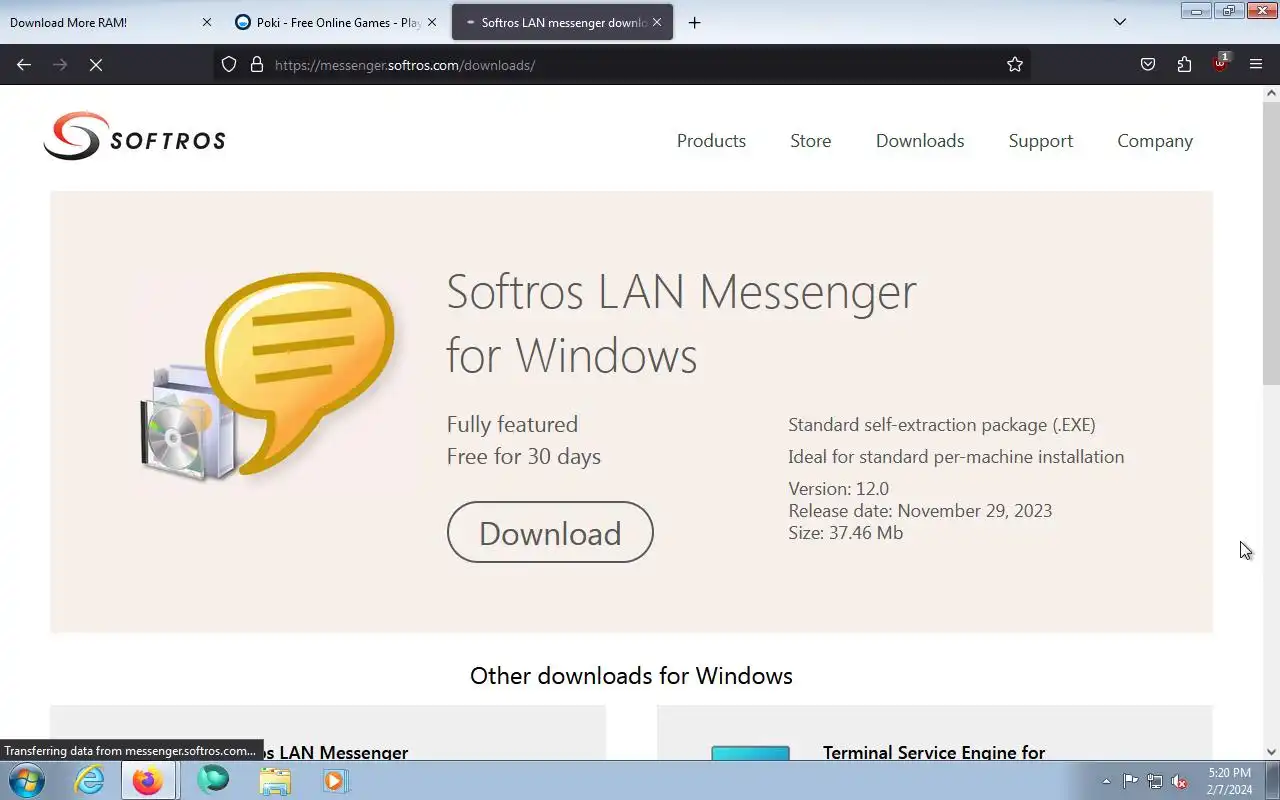Click the "Version: 12.0" text

[838, 489]
